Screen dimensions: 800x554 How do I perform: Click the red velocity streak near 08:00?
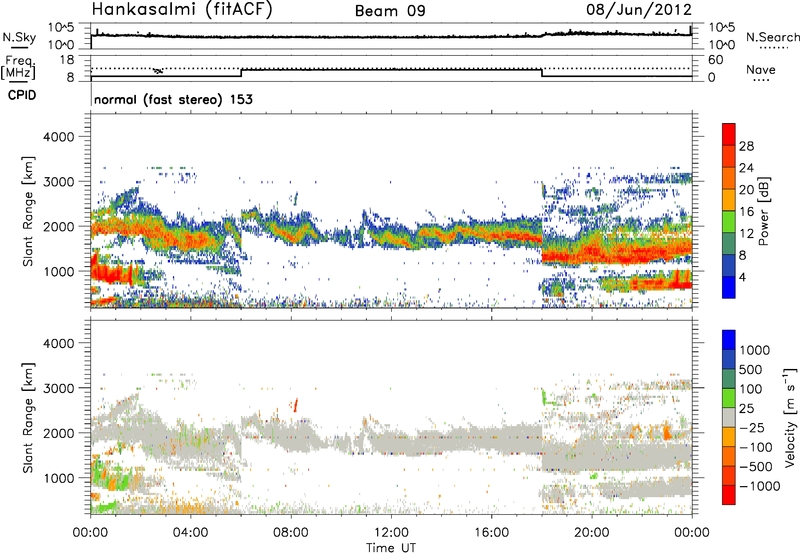pyautogui.click(x=296, y=406)
